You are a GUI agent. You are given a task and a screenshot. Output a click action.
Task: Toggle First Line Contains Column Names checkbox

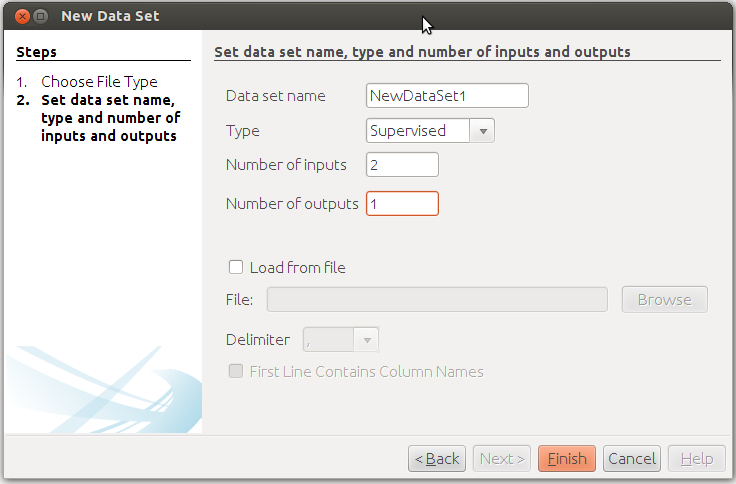236,371
